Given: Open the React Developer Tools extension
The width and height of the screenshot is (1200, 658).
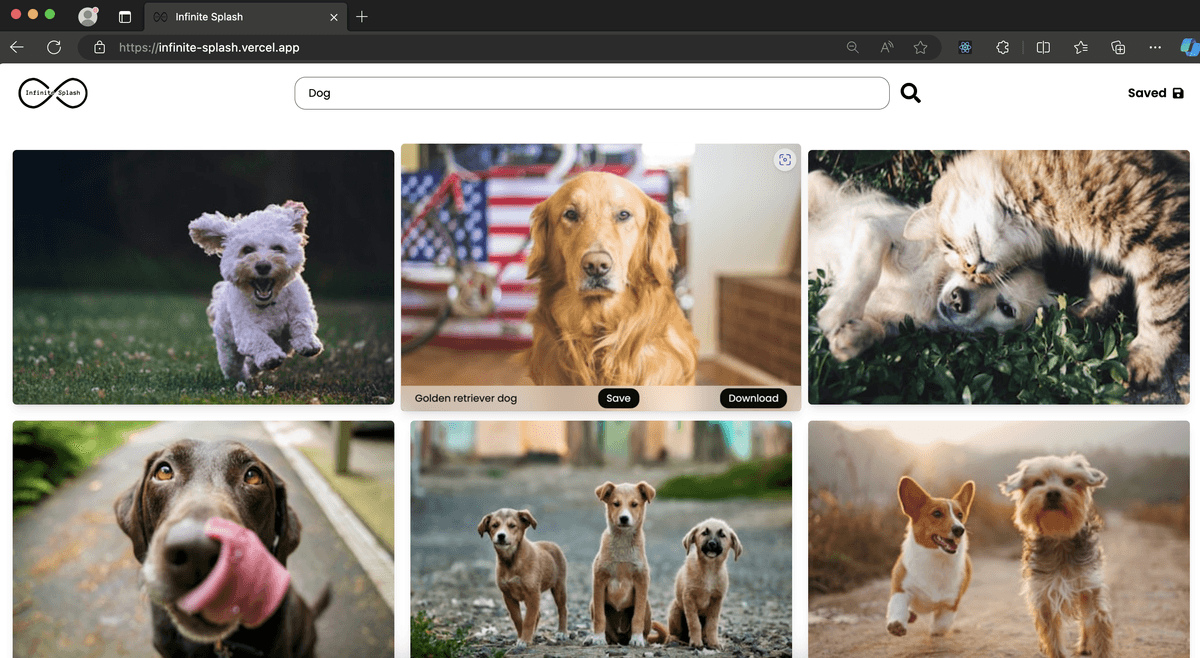Looking at the screenshot, I should tap(965, 47).
